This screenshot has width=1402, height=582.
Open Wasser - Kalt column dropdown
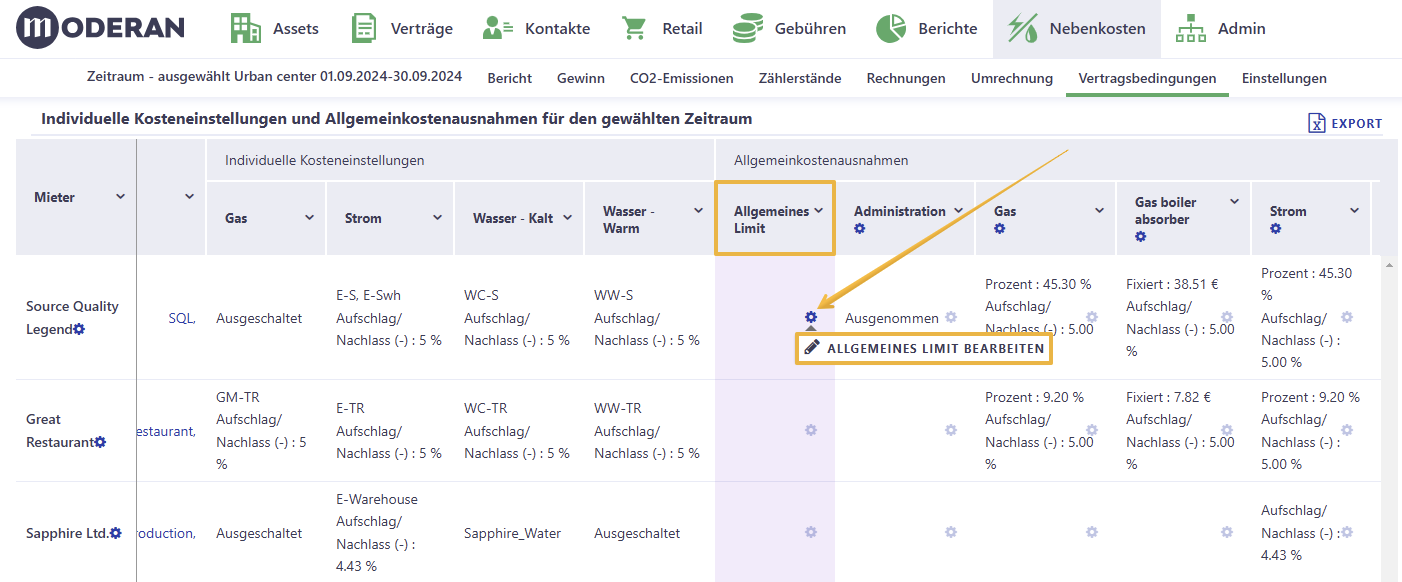(567, 217)
